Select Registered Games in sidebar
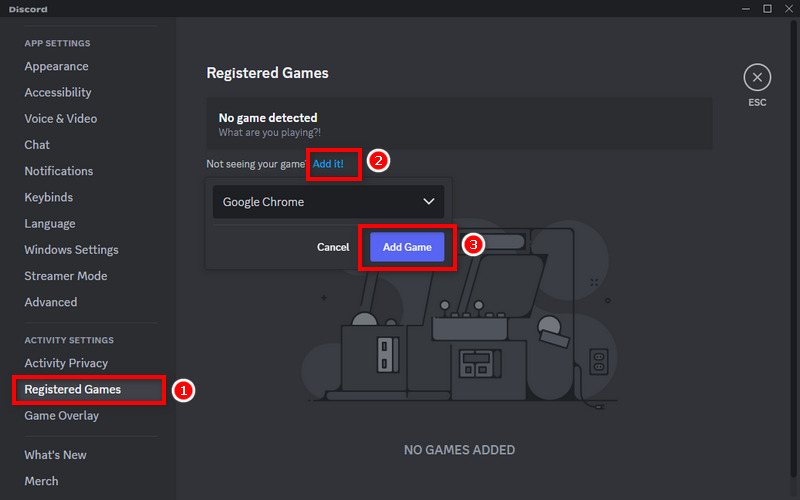This screenshot has width=800, height=500. [72, 389]
